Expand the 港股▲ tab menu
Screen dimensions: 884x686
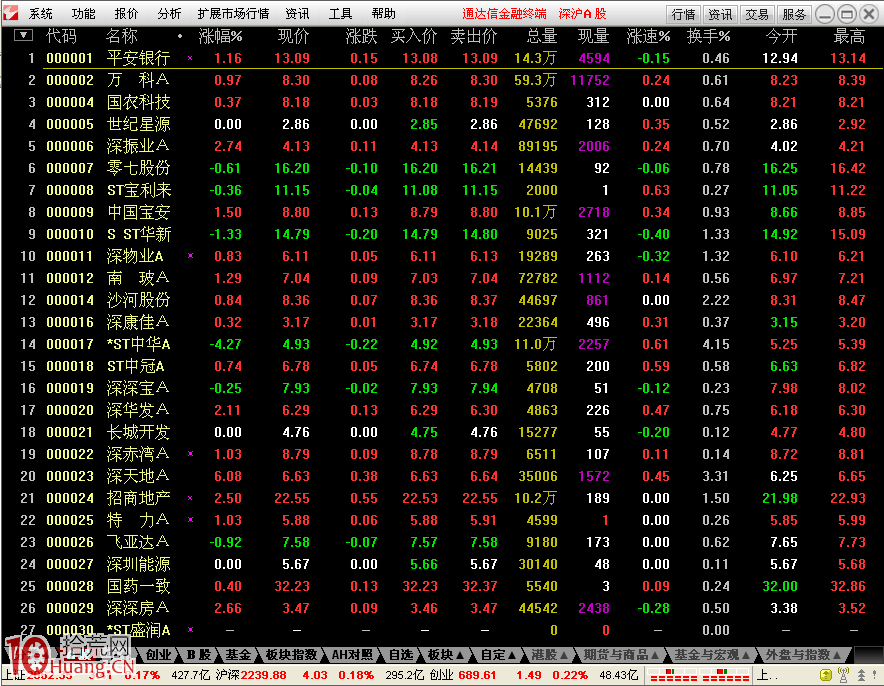tap(550, 655)
